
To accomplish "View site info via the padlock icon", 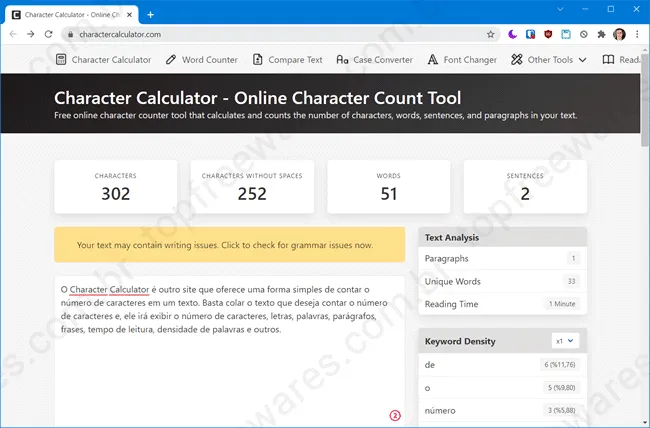I will 70,34.
